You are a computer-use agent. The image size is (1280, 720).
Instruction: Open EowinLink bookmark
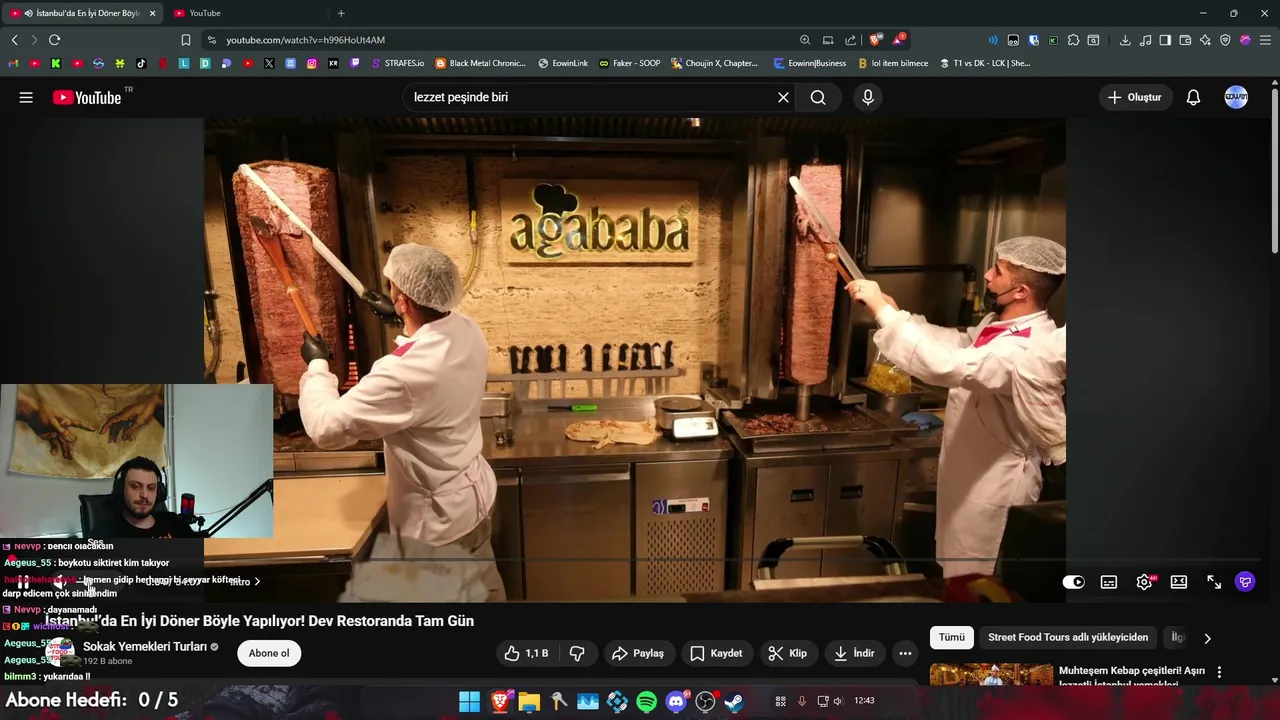click(x=563, y=63)
